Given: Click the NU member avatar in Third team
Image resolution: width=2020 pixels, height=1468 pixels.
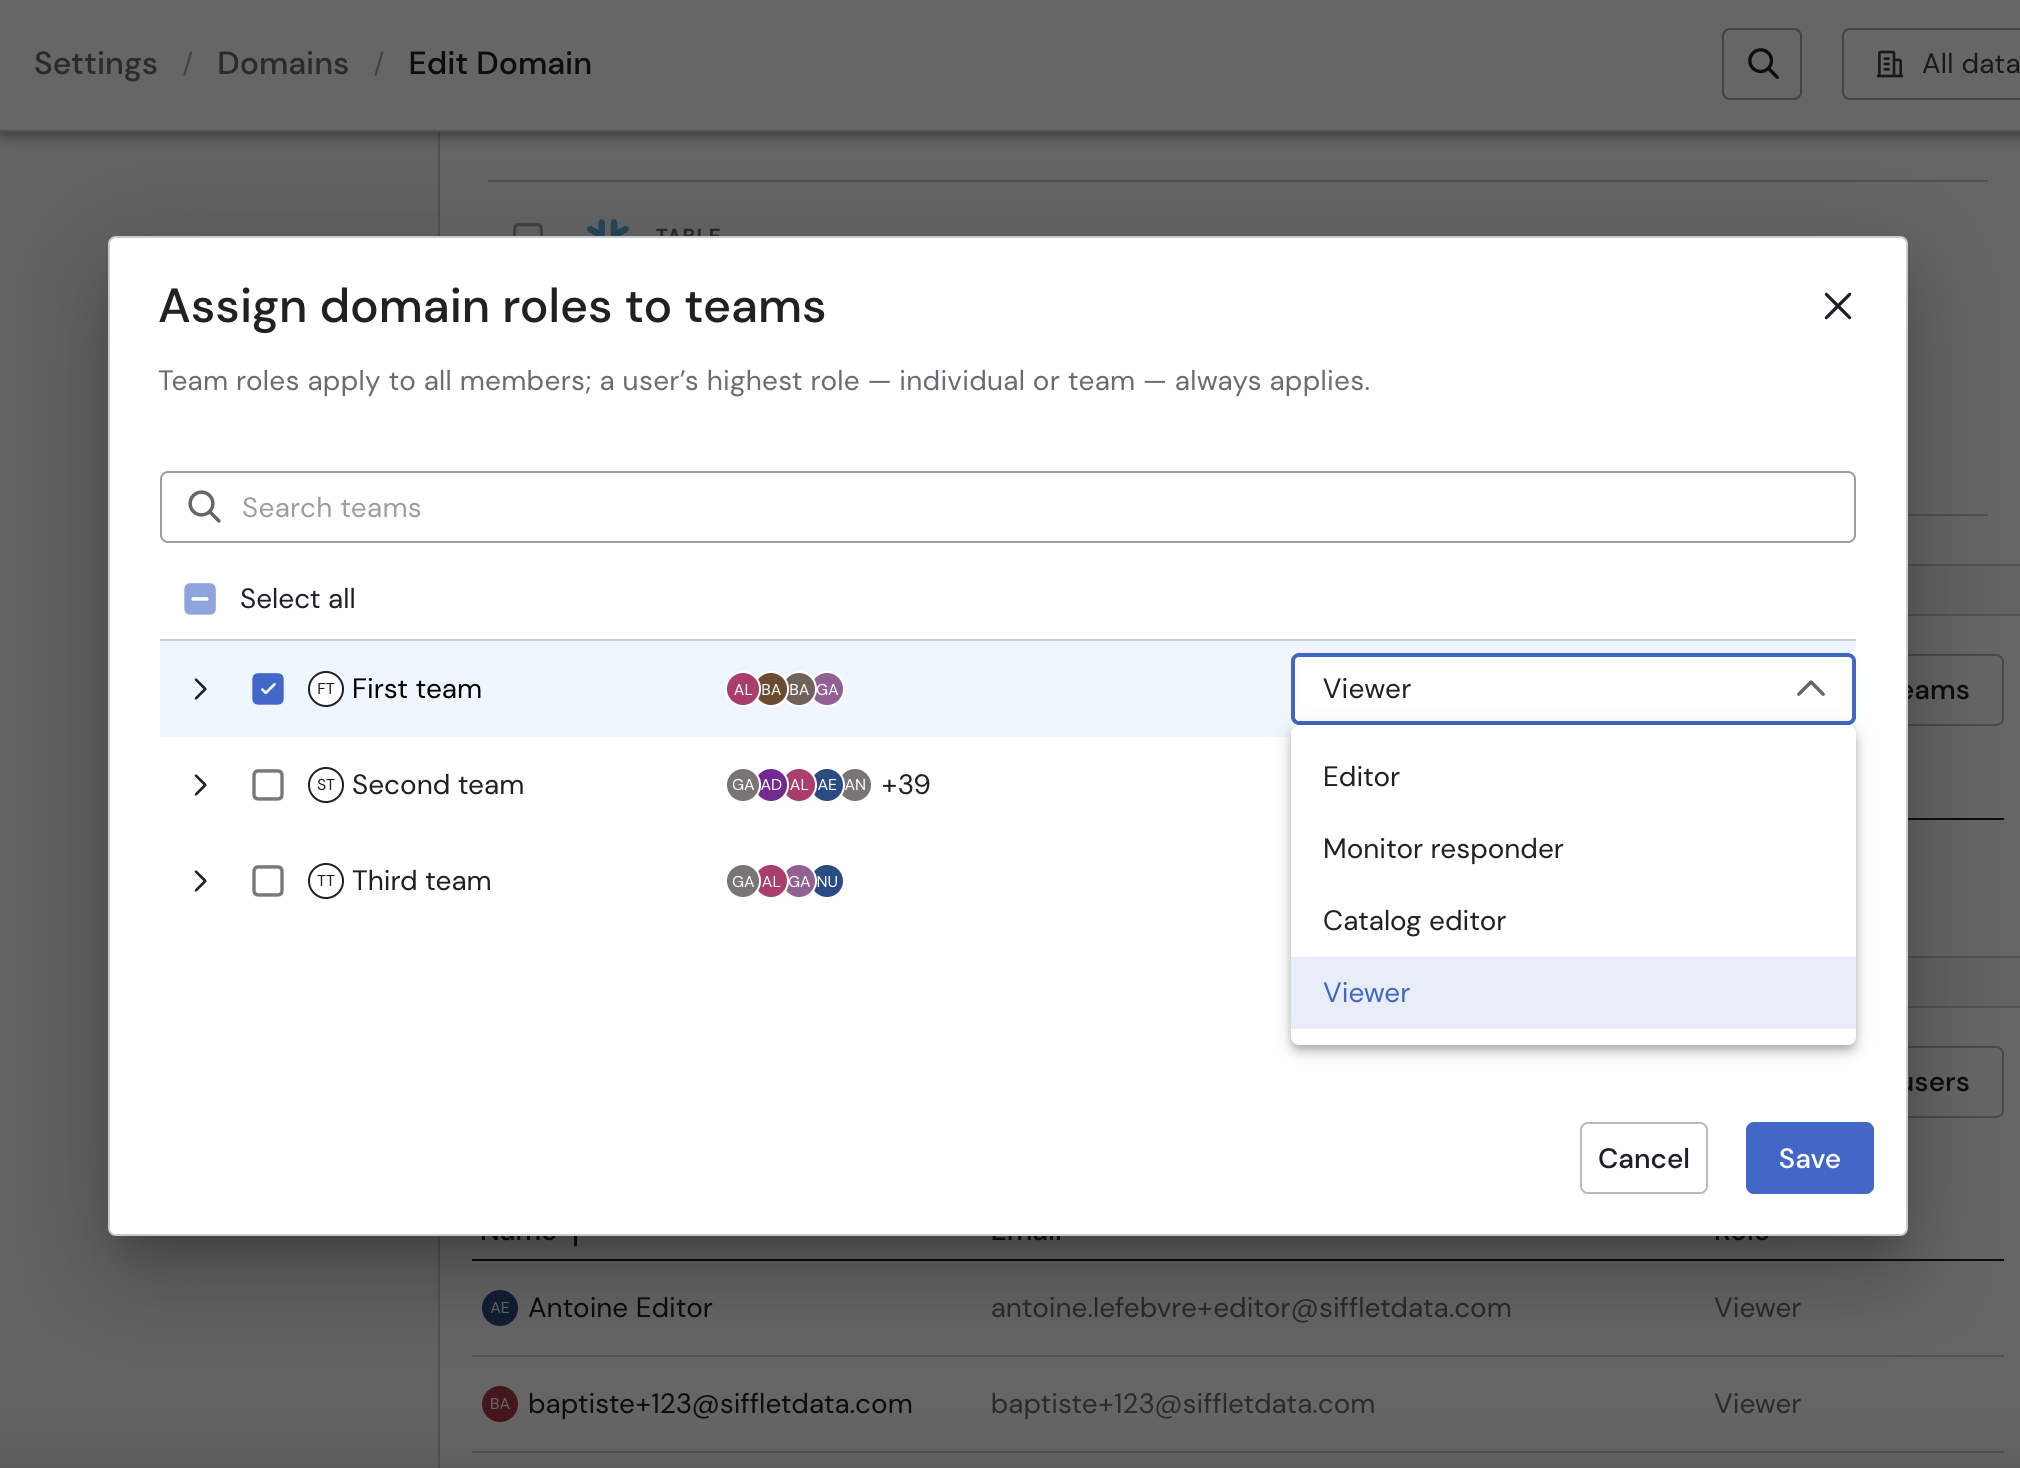Looking at the screenshot, I should pos(828,881).
